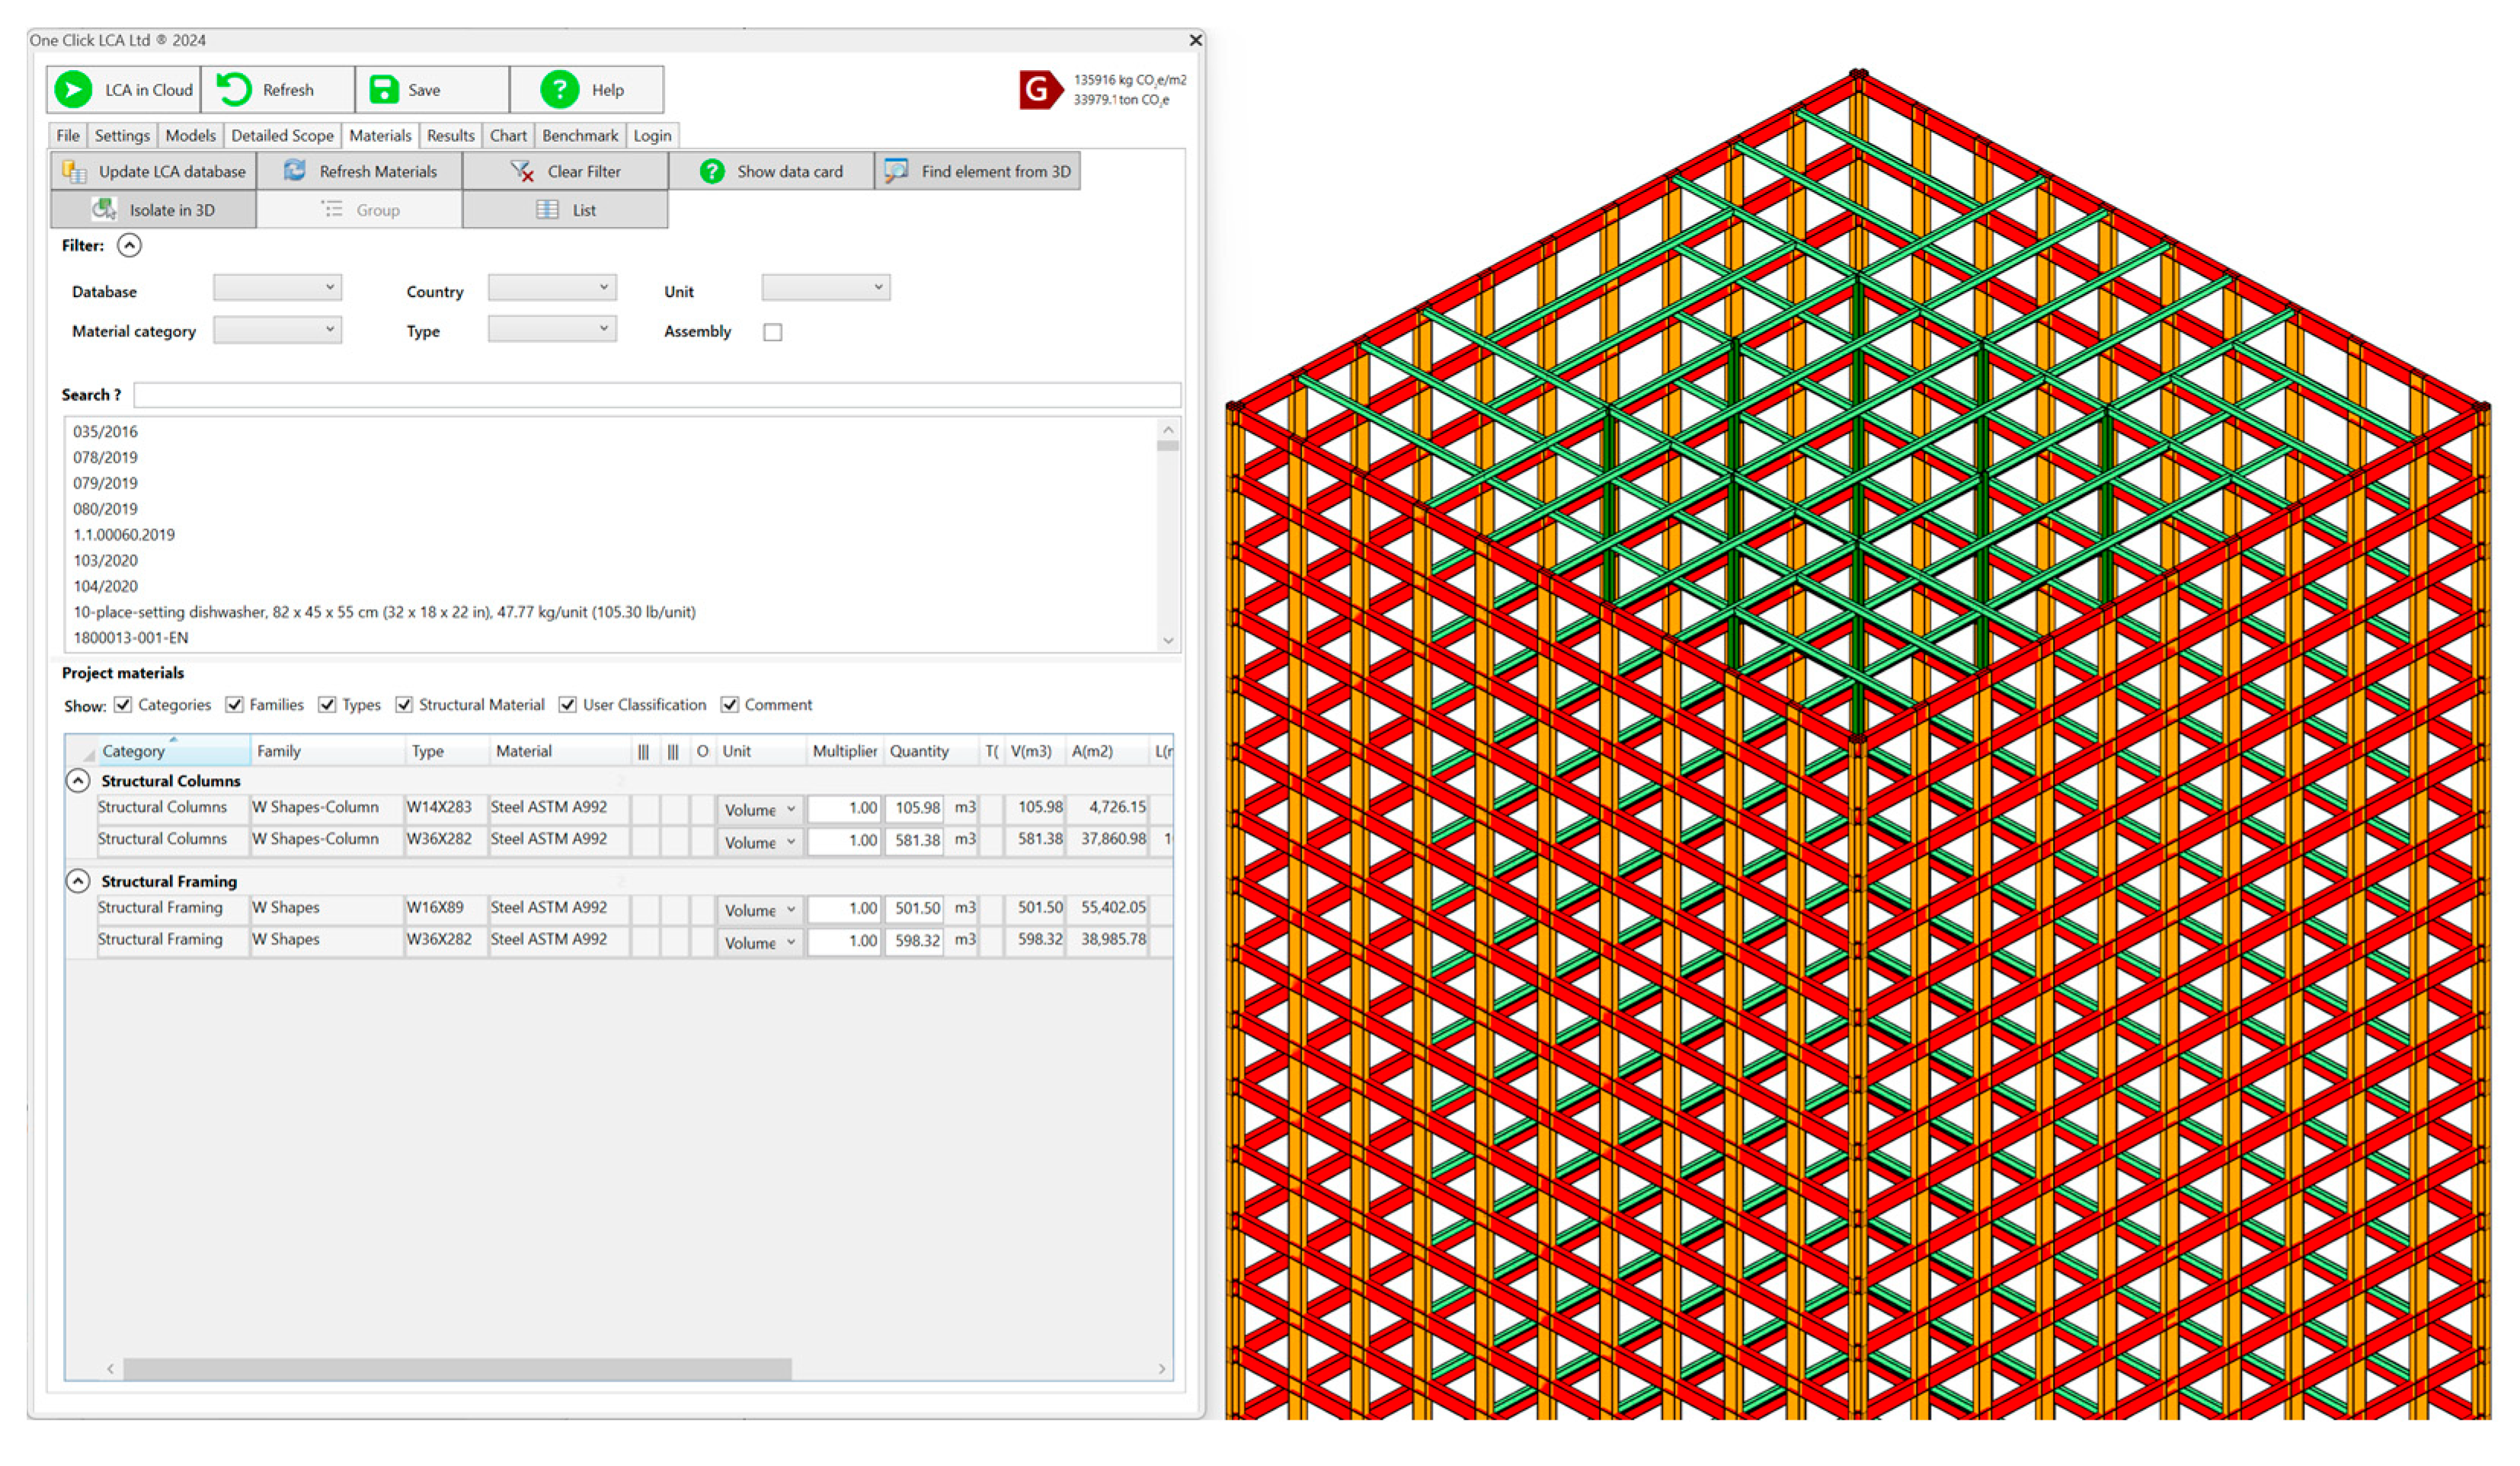Switch to the Benchmark tab

pos(580,136)
